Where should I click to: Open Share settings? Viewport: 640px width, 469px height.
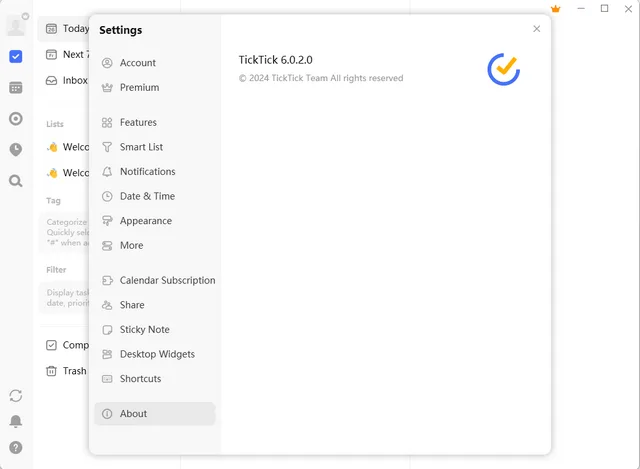pos(155,305)
